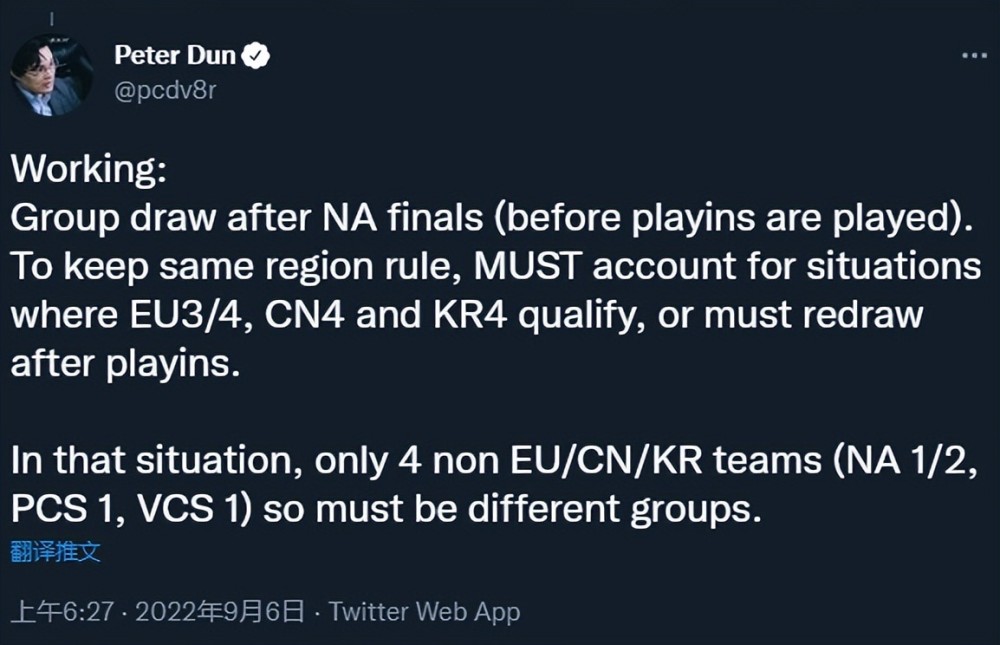Click the Peter Dun display name
This screenshot has height=645, width=1000.
click(174, 56)
